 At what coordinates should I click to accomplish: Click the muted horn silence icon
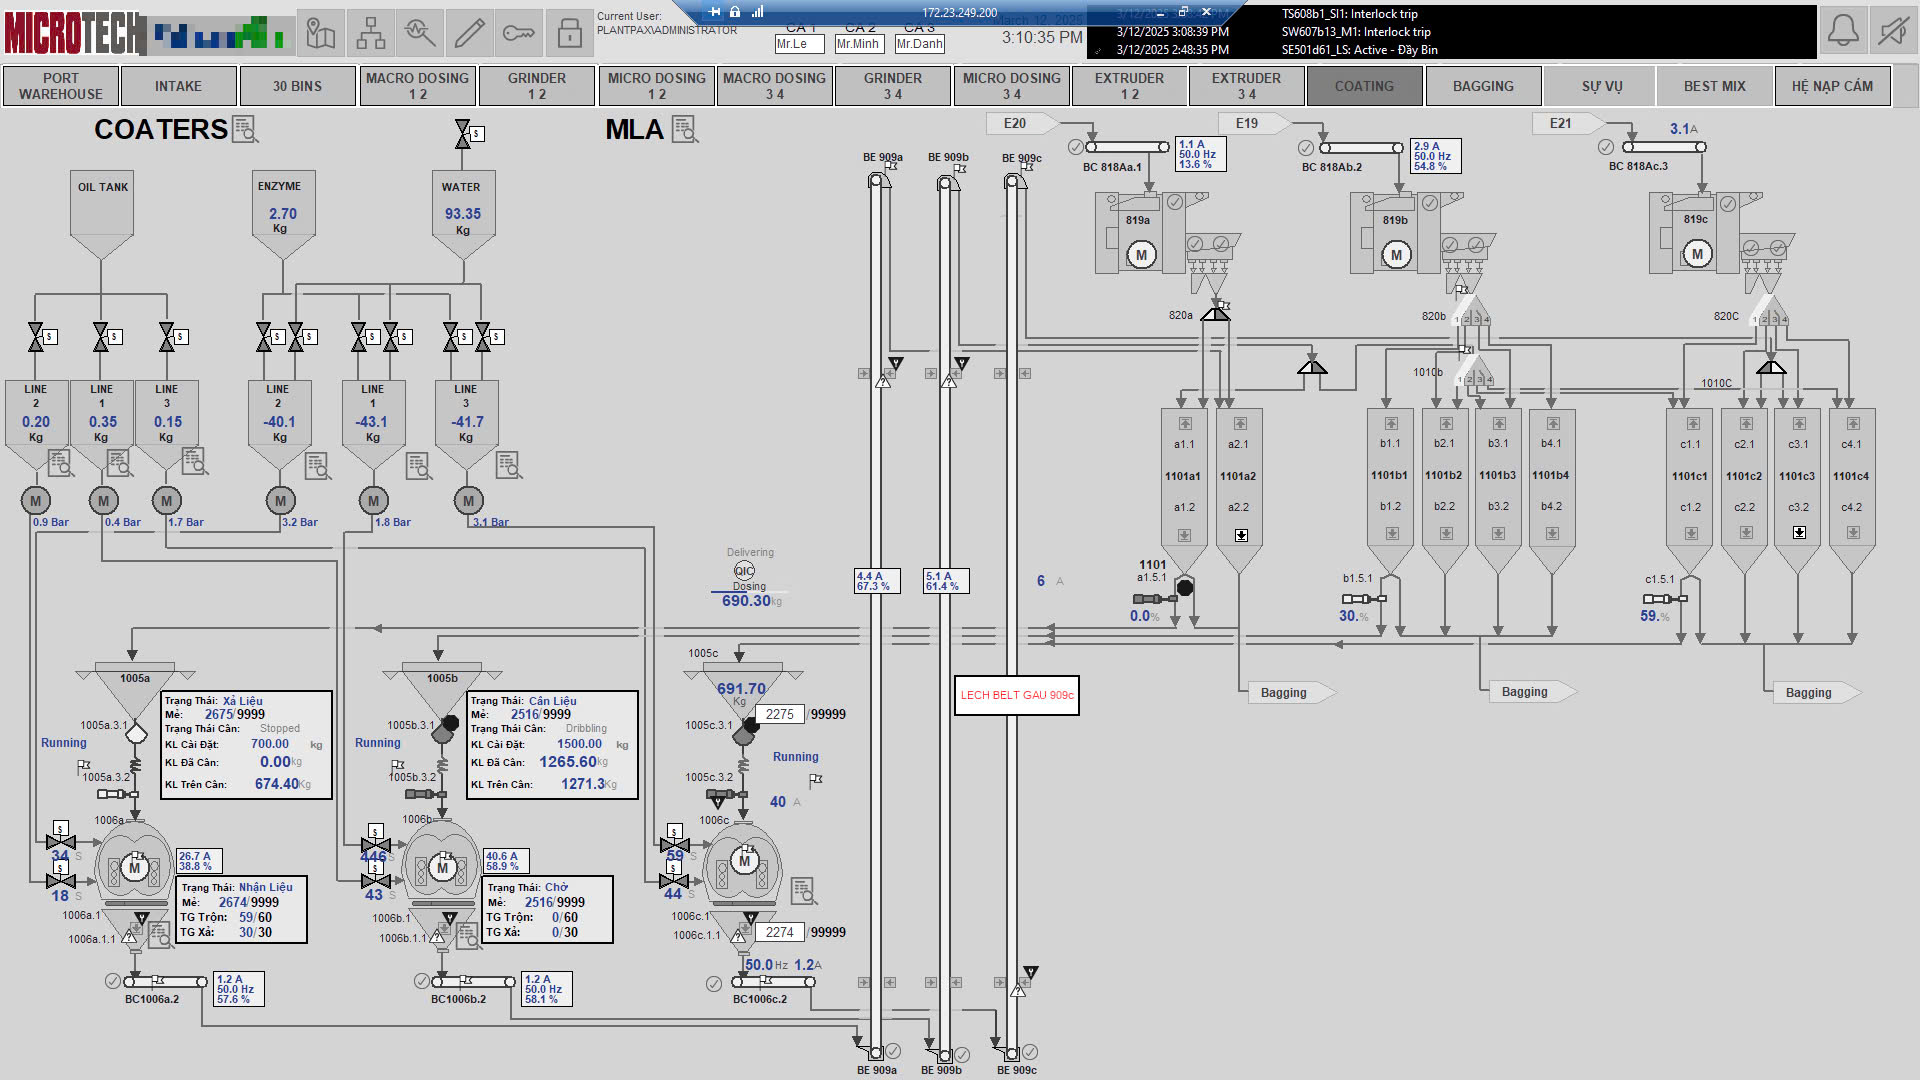(1892, 32)
